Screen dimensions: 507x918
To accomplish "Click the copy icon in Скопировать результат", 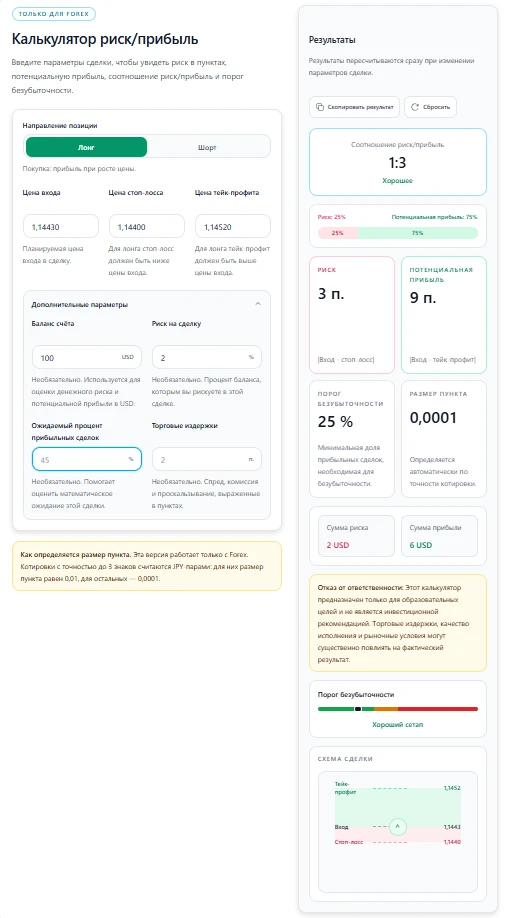I will coord(319,107).
